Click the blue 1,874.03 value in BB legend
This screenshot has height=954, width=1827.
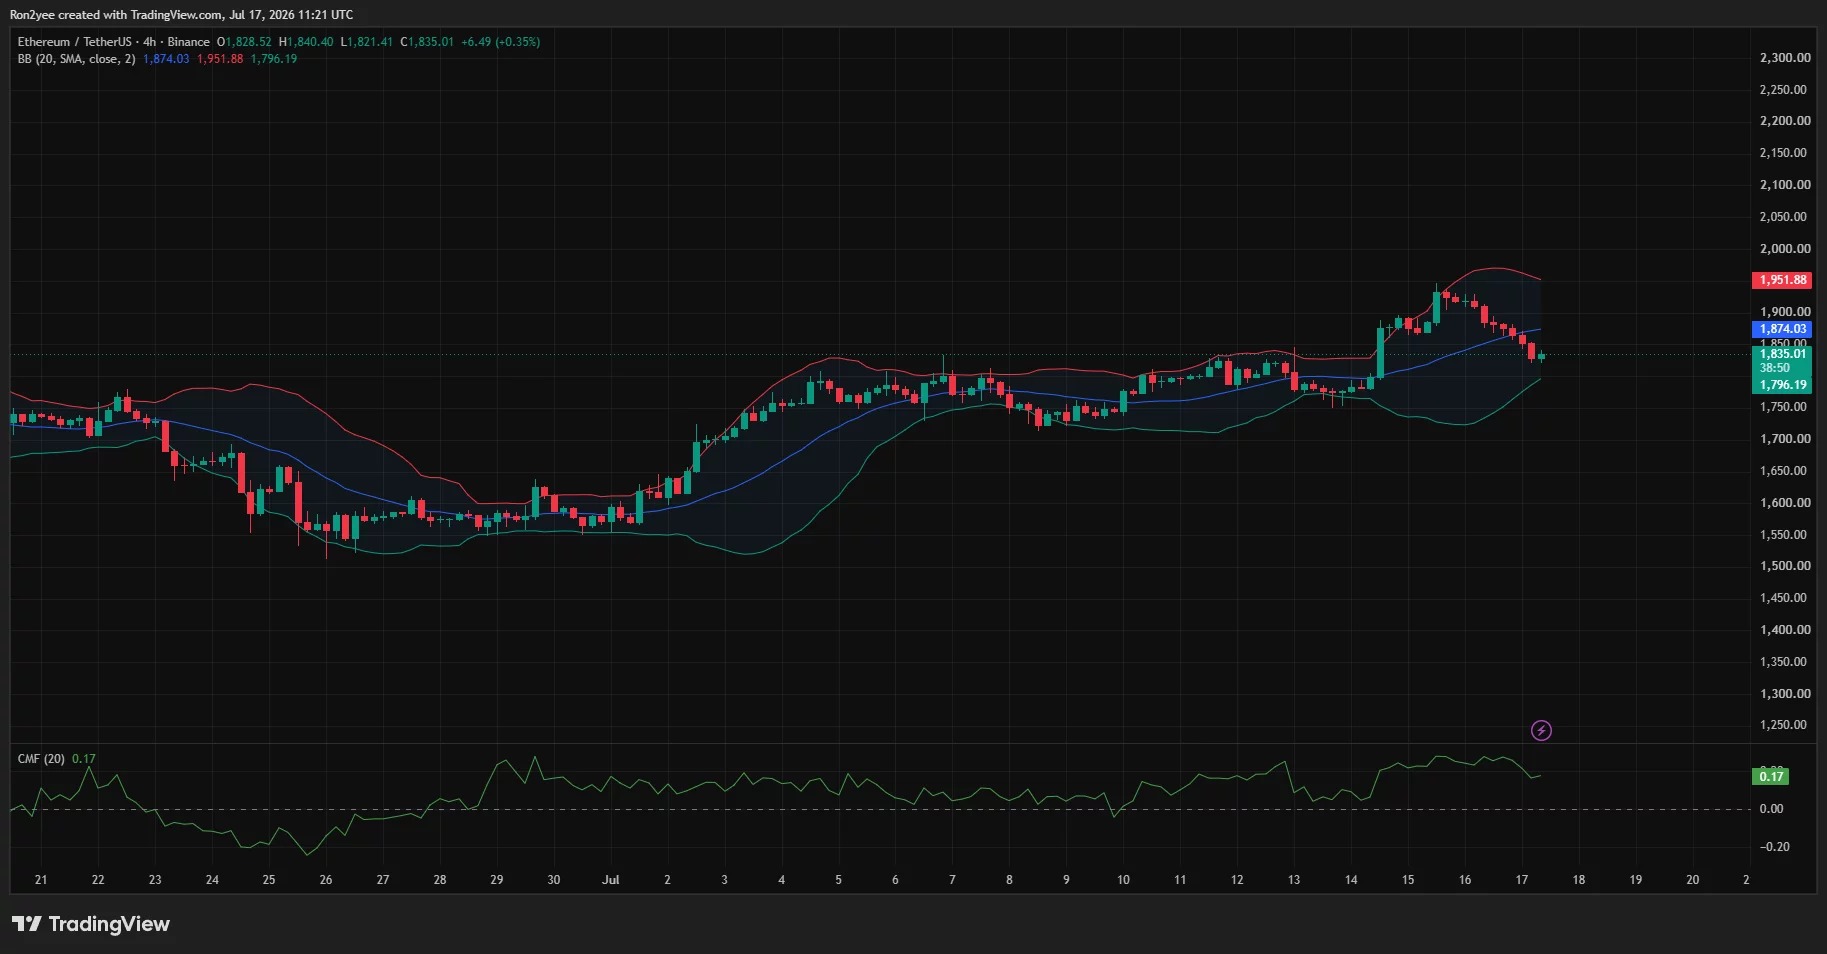click(166, 59)
